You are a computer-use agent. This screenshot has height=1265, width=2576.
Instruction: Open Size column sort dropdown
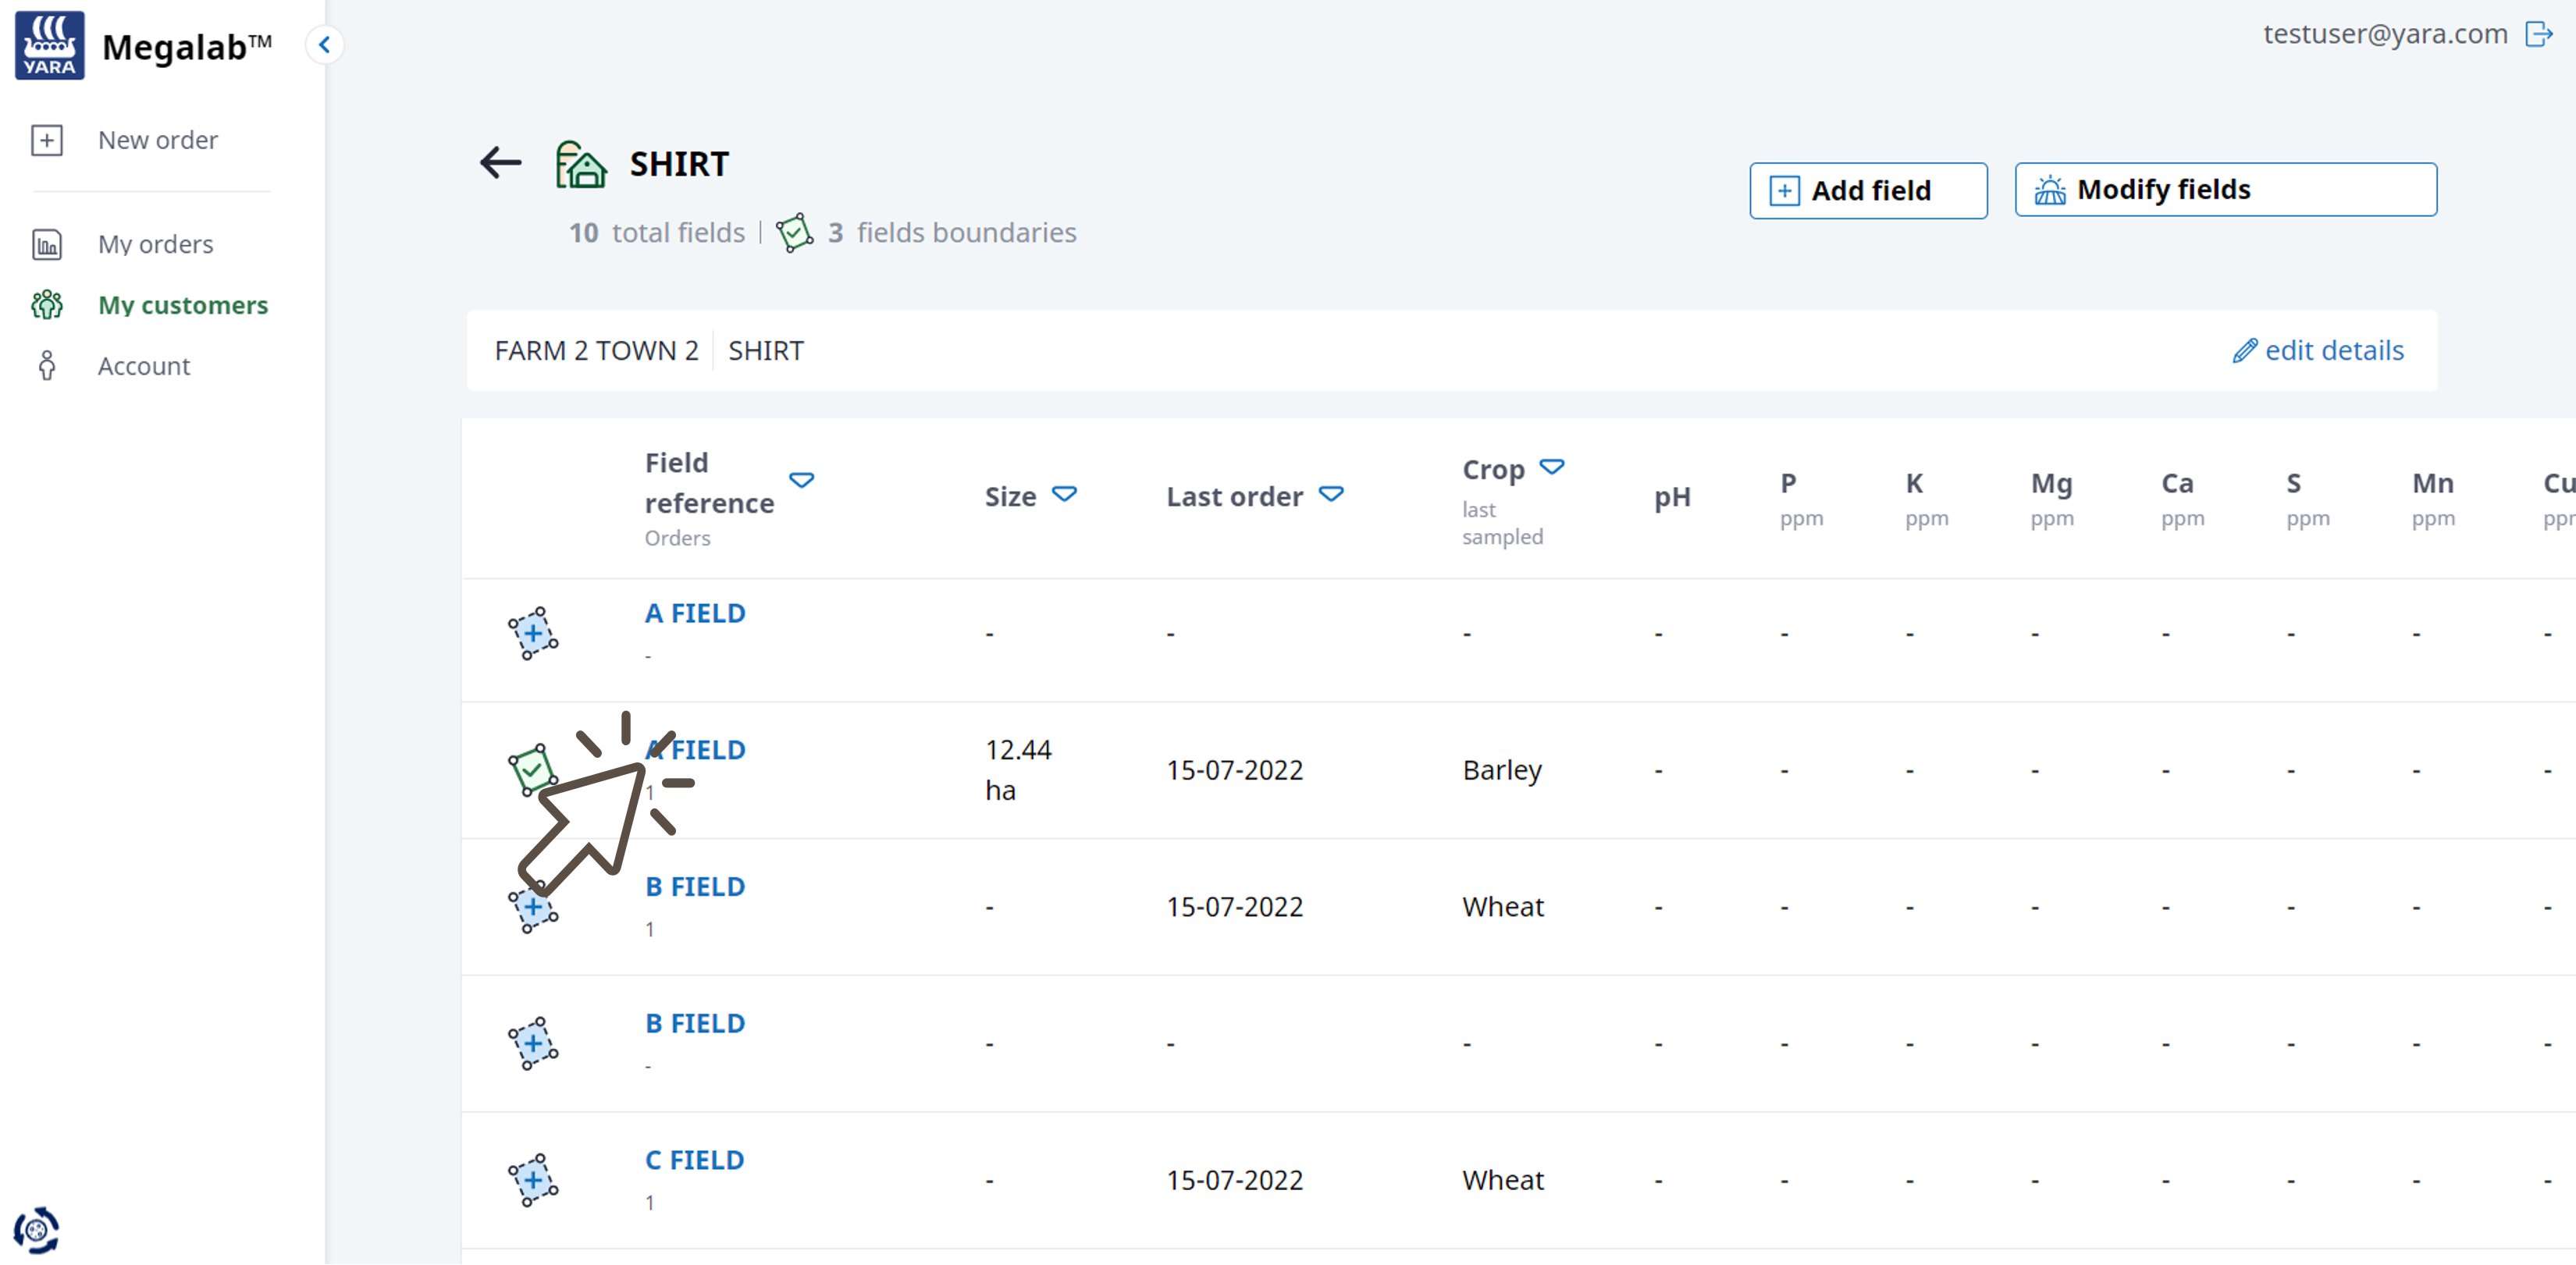pos(1064,494)
